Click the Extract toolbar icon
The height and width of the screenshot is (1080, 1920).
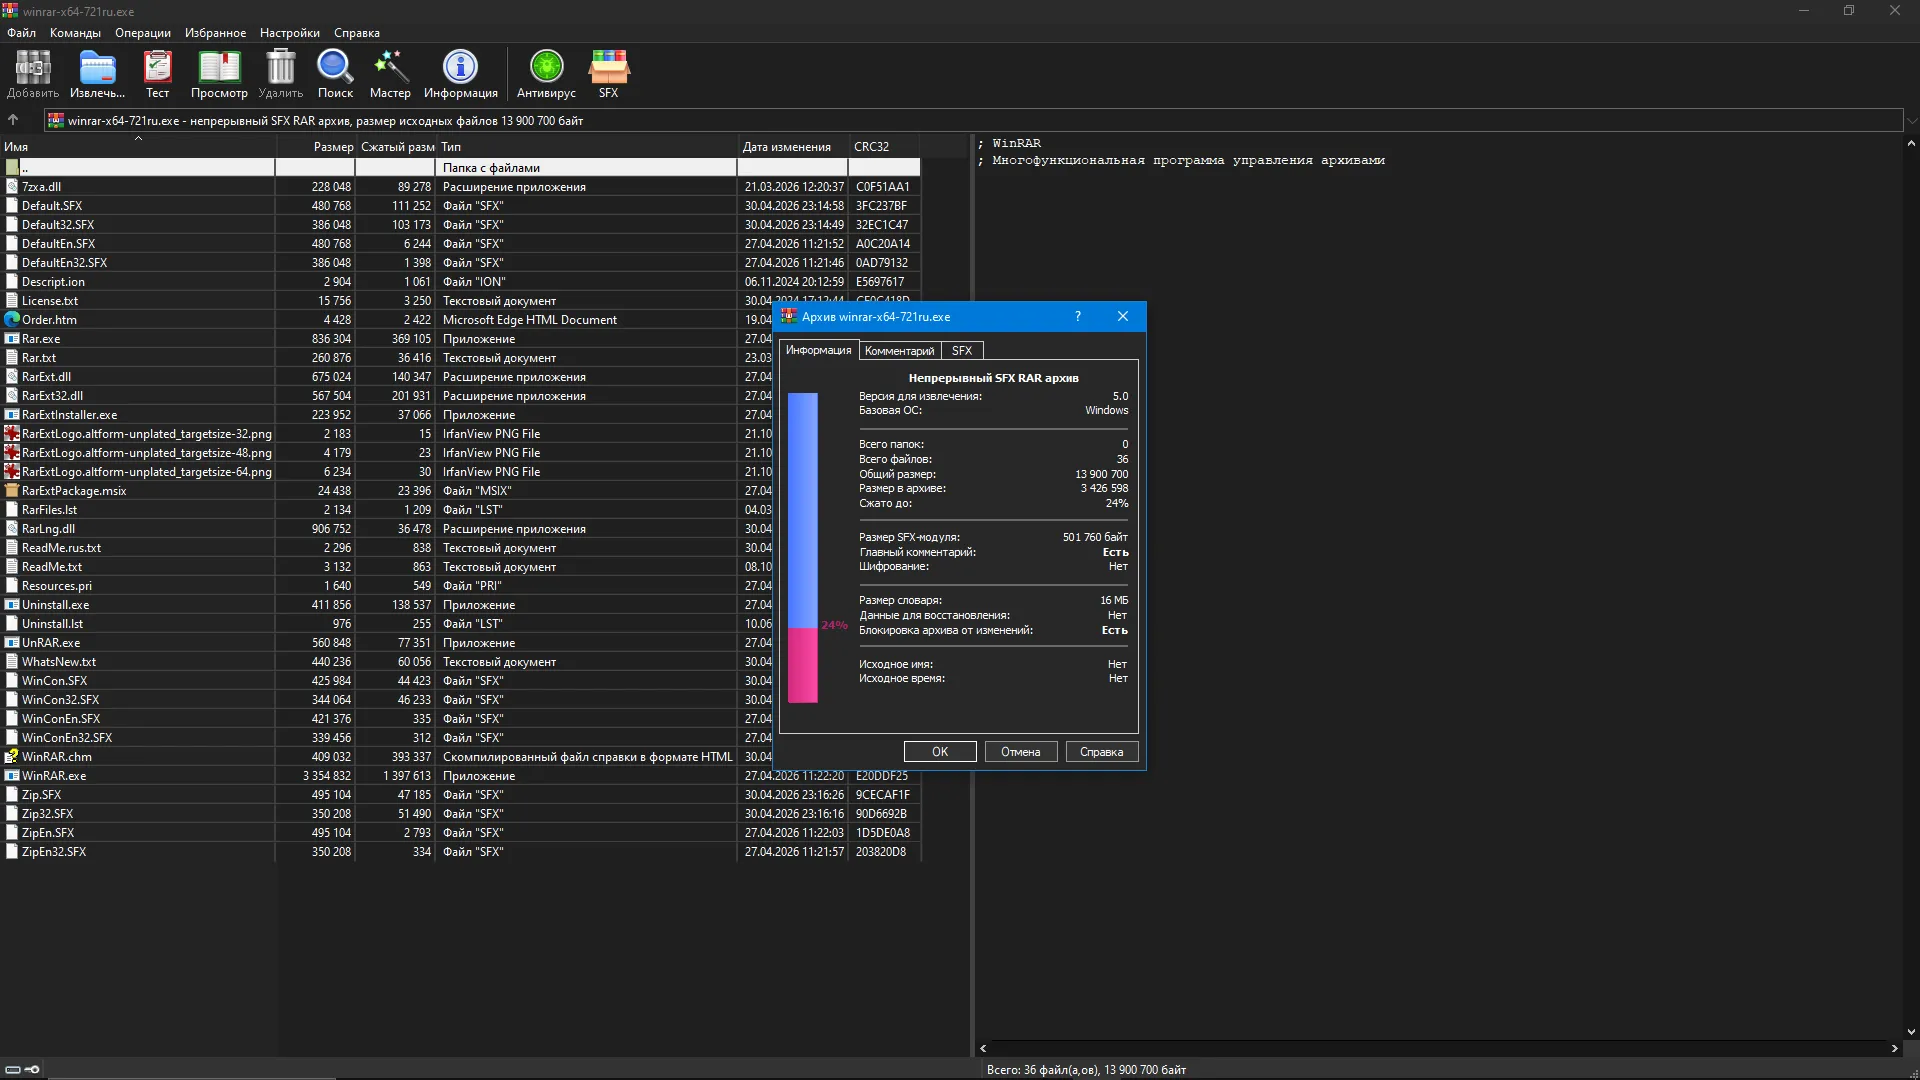pyautogui.click(x=97, y=74)
